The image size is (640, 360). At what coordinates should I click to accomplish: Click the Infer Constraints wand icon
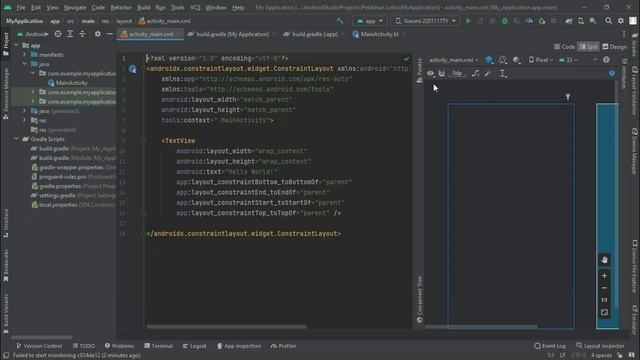pos(487,73)
